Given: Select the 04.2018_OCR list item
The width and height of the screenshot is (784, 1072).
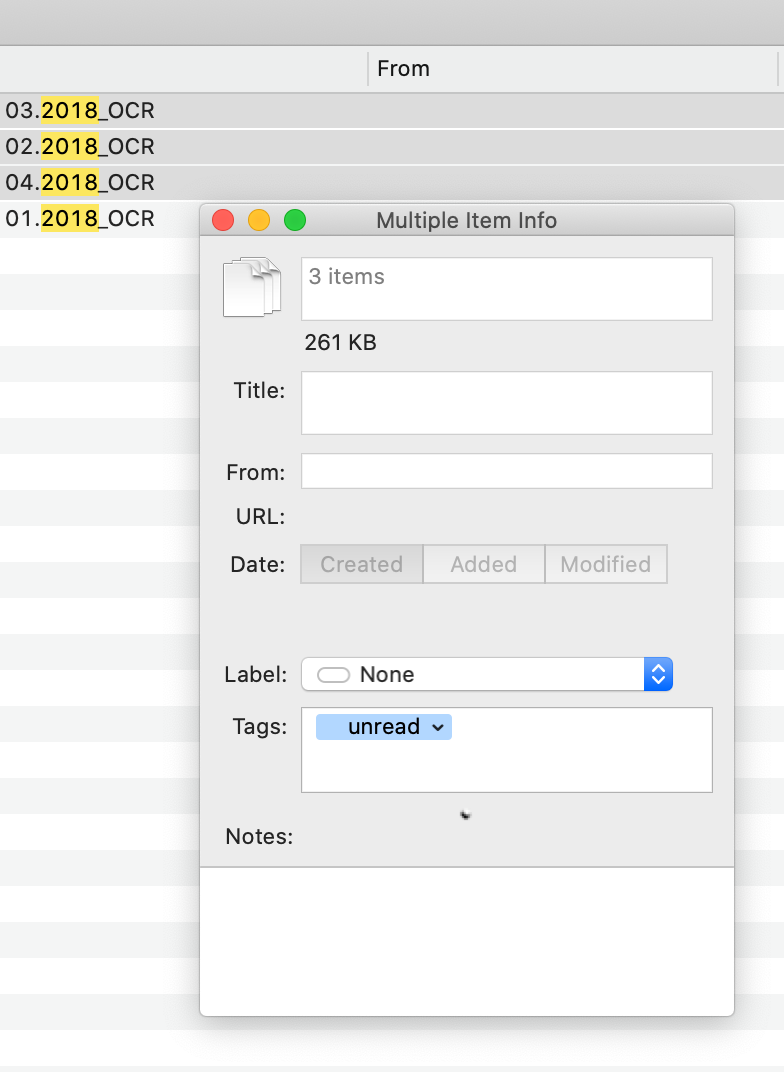Looking at the screenshot, I should tap(80, 183).
